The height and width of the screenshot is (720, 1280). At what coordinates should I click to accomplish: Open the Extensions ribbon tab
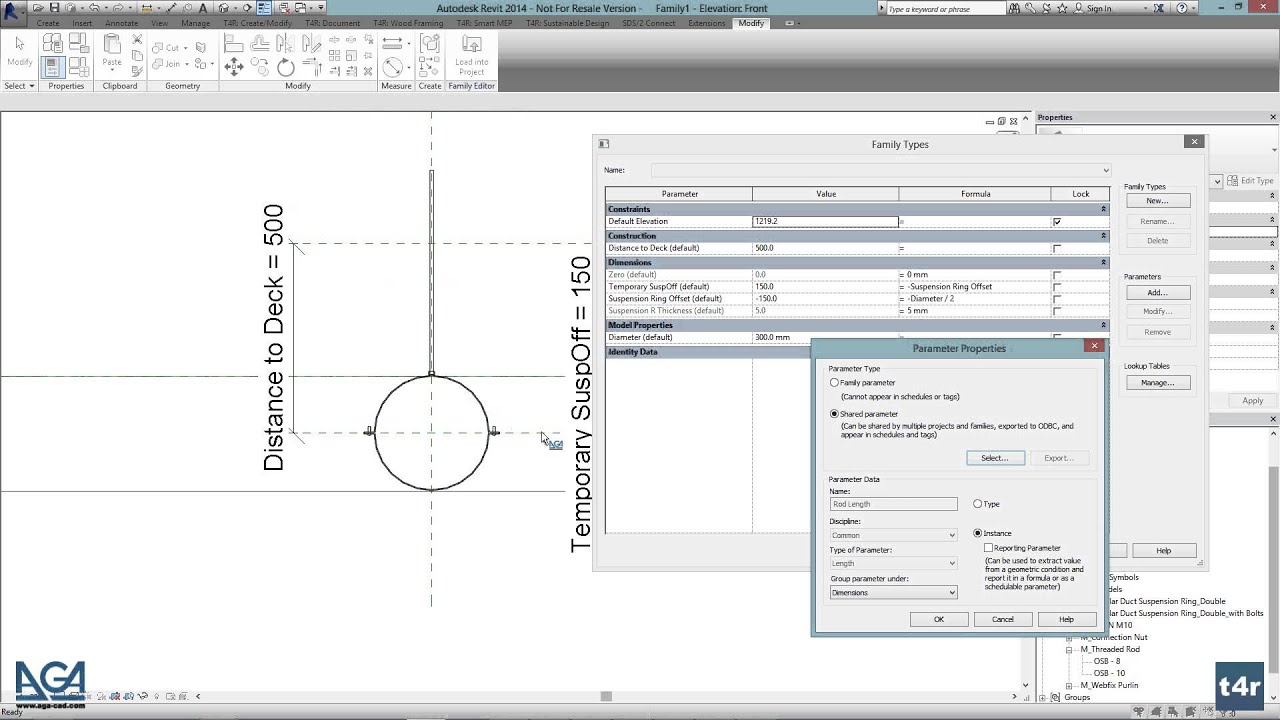tap(707, 23)
